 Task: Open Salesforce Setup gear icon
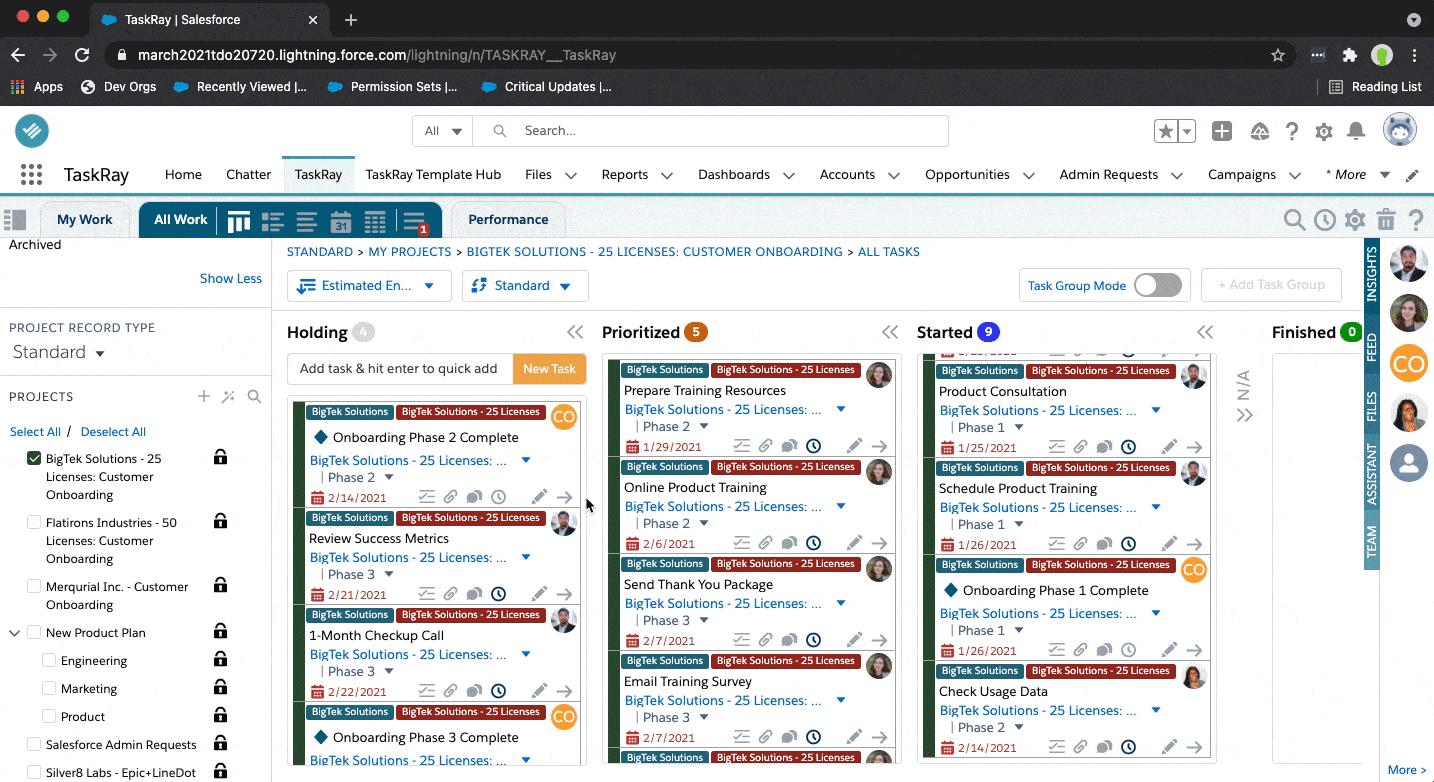click(1324, 131)
